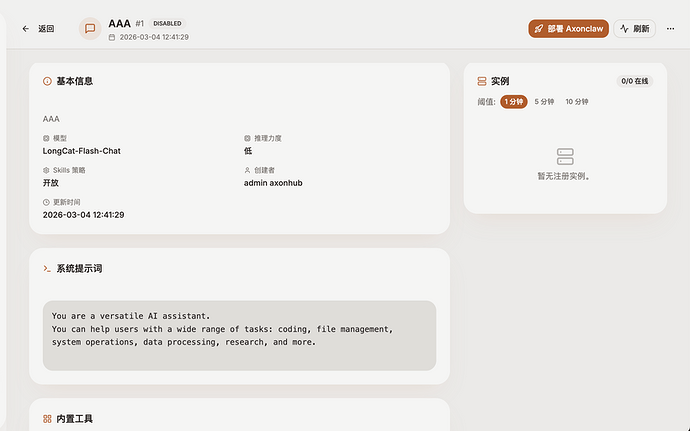Click the 0/0 在线 status badge
This screenshot has width=690, height=431.
click(635, 81)
